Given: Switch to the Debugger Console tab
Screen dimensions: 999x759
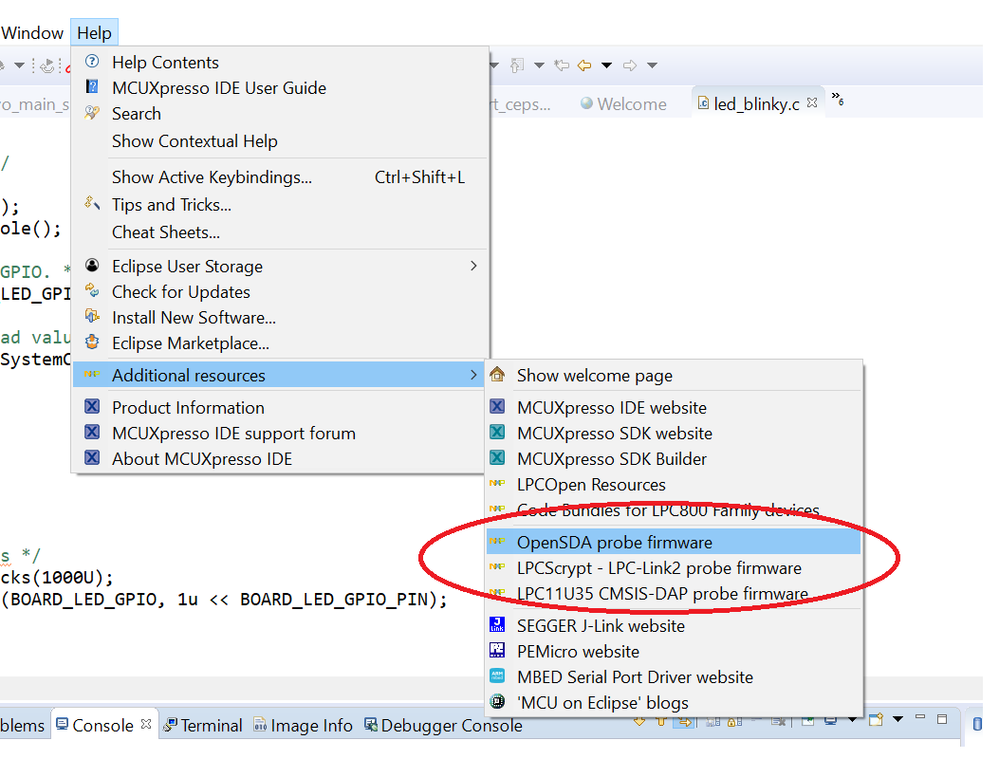Looking at the screenshot, I should pyautogui.click(x=450, y=725).
